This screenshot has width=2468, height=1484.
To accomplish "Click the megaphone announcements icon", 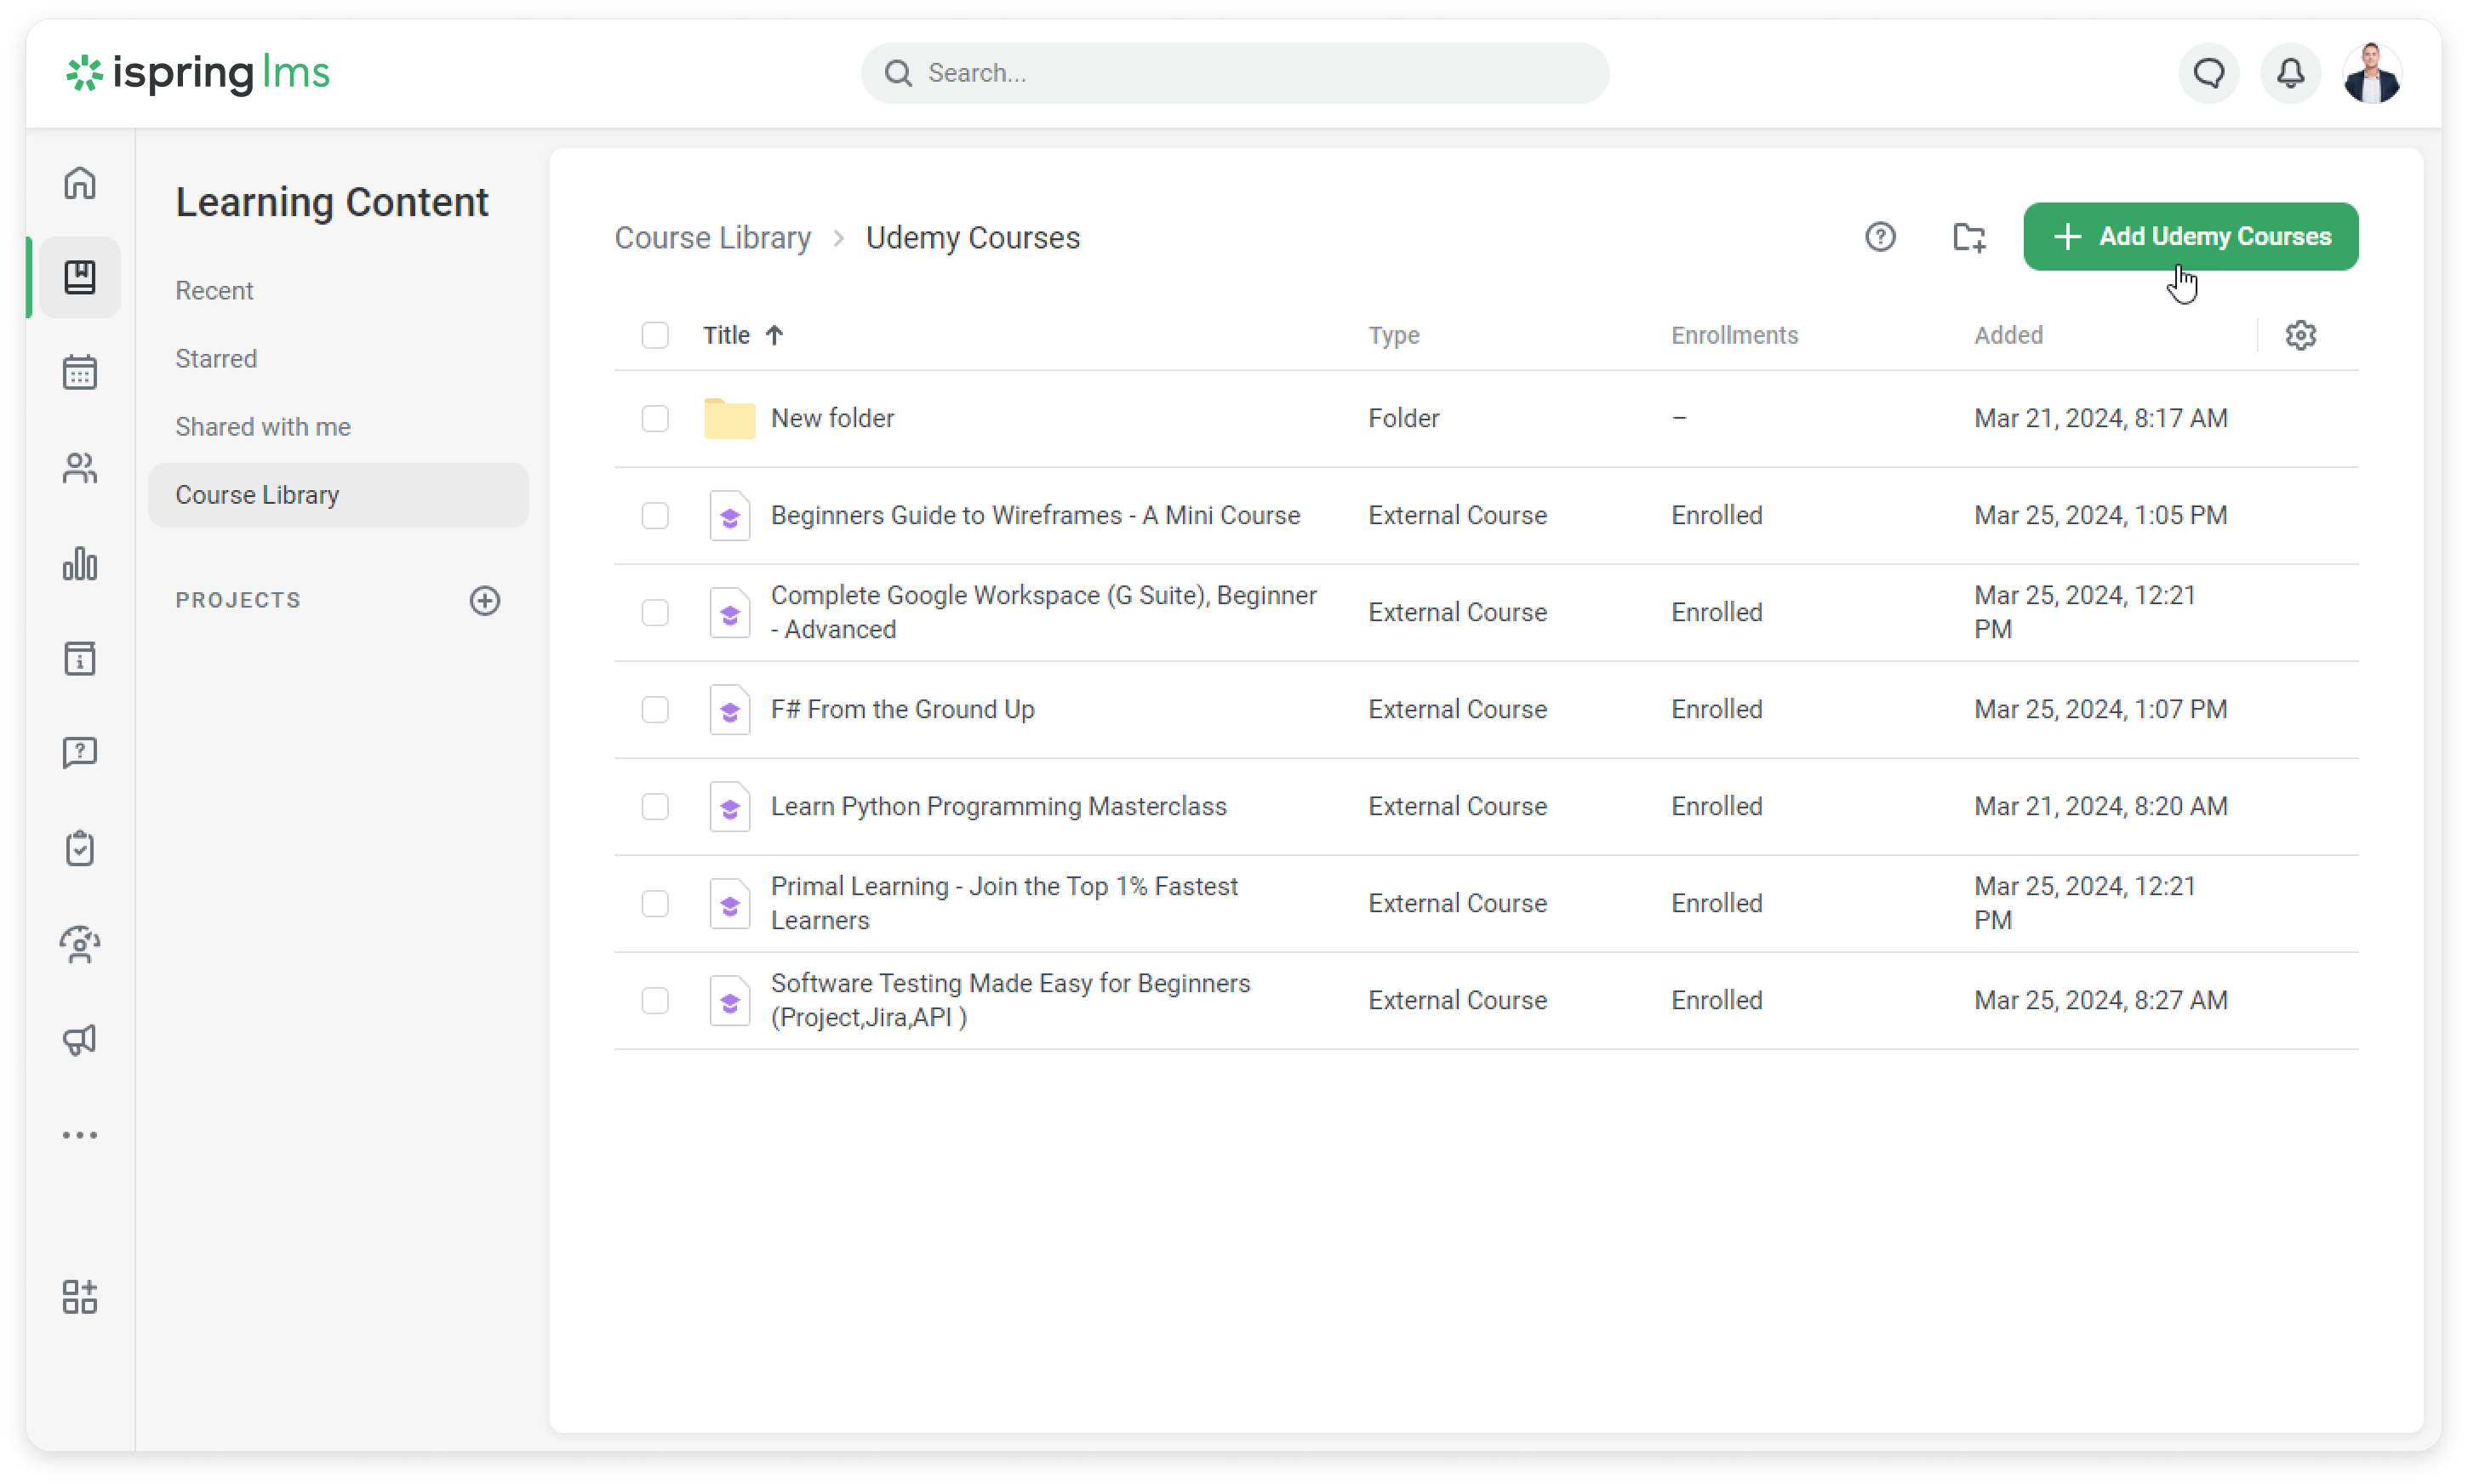I will (80, 1040).
